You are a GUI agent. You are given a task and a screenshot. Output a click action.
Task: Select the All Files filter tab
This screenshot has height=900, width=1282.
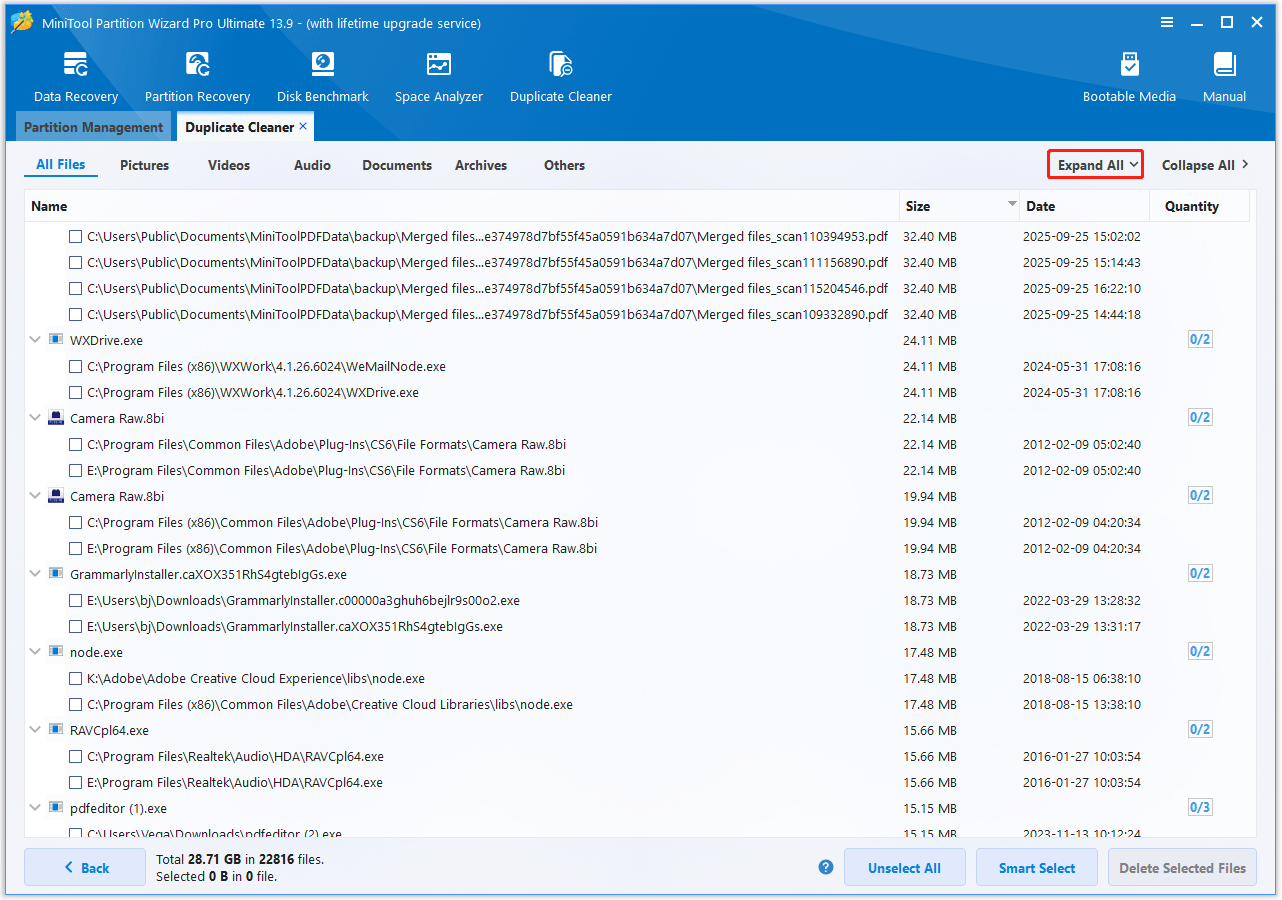61,165
